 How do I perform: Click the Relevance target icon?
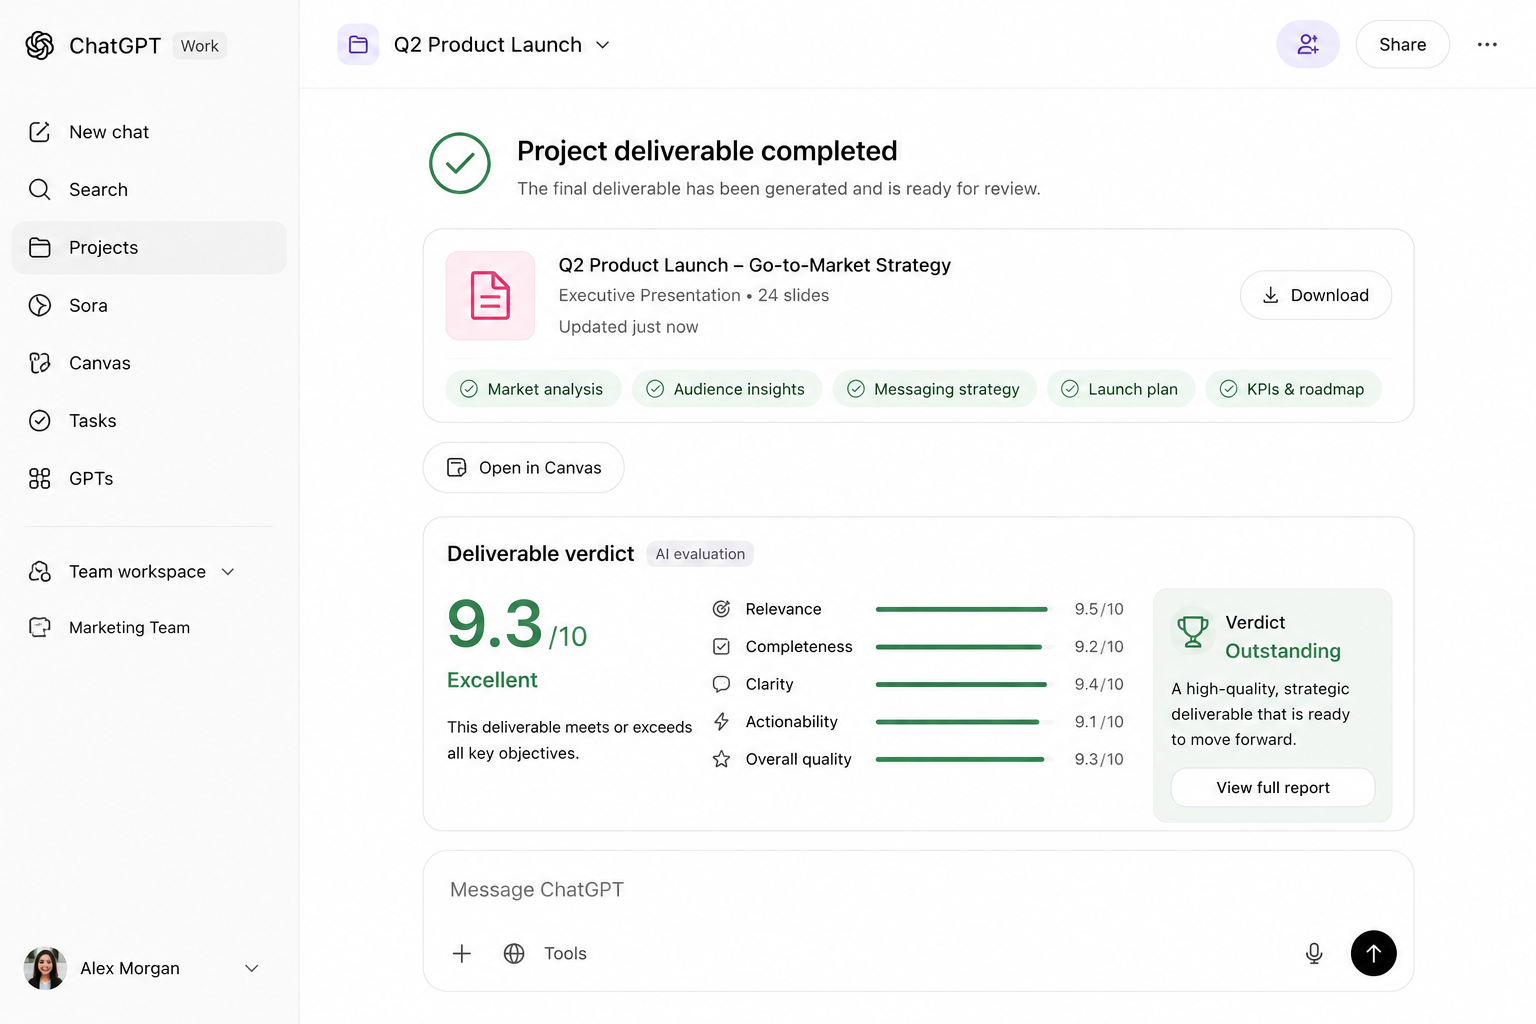coord(721,609)
